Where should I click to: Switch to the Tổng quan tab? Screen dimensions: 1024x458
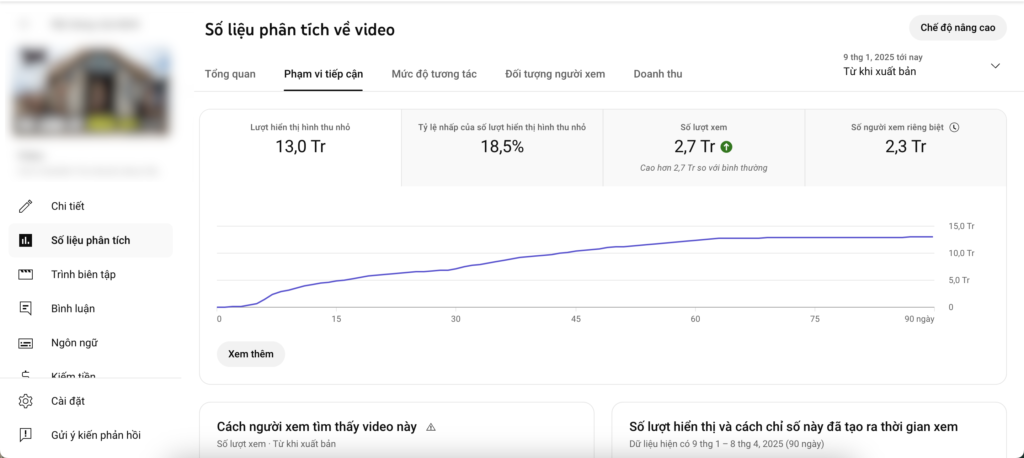[230, 74]
